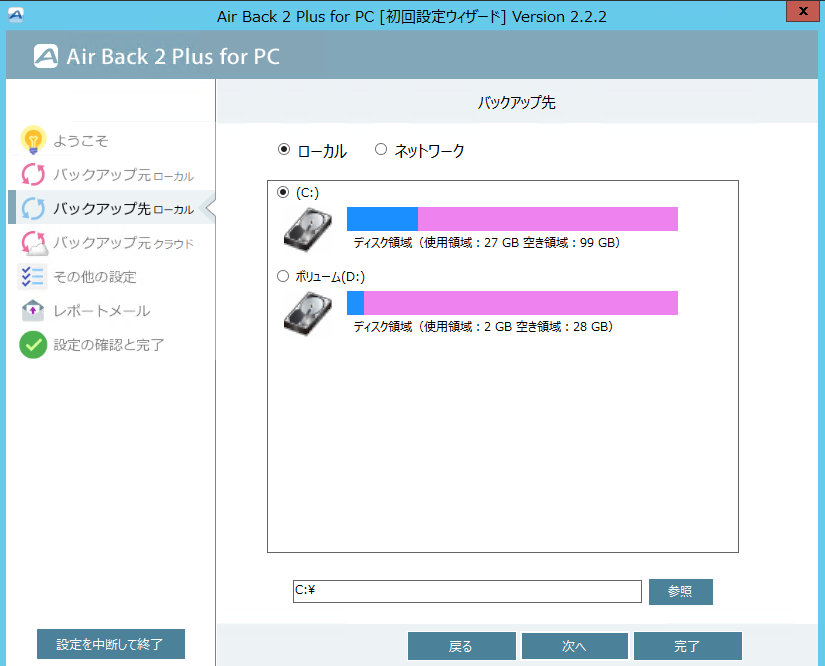The image size is (825, 666).
Task: Click the blue sync icon for バックアップ先ローカル
Action: pos(33,209)
